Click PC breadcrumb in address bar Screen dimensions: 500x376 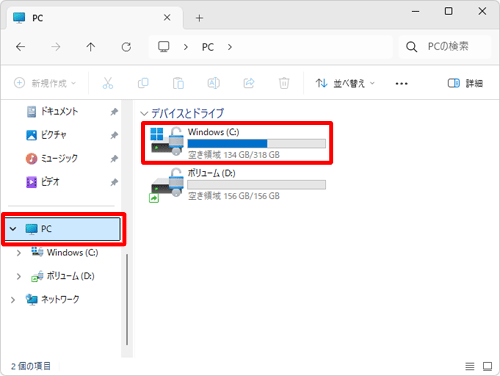click(x=208, y=47)
